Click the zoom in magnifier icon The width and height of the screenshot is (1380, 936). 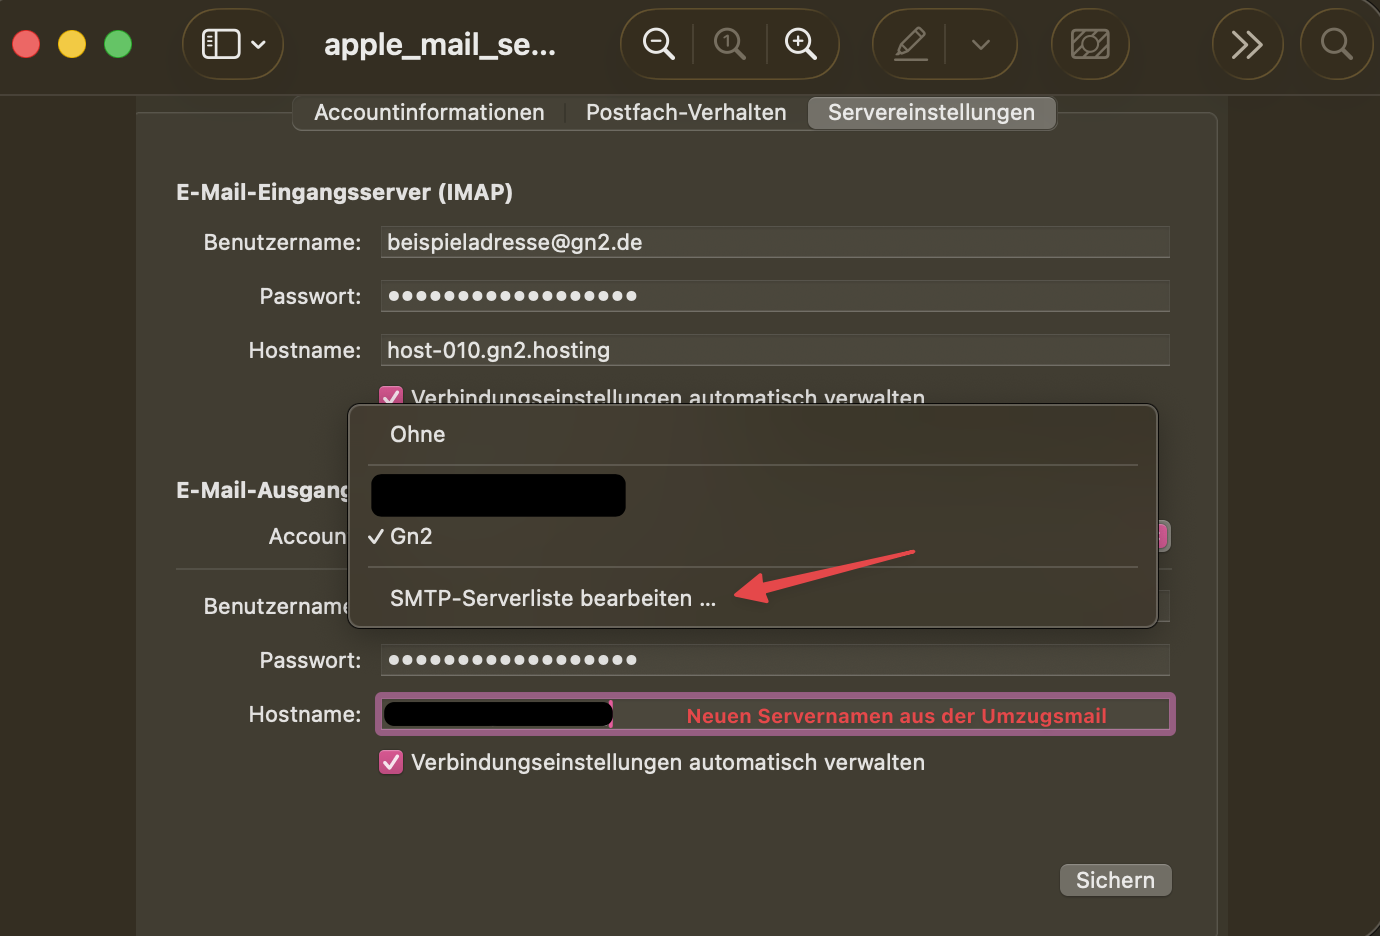(800, 44)
